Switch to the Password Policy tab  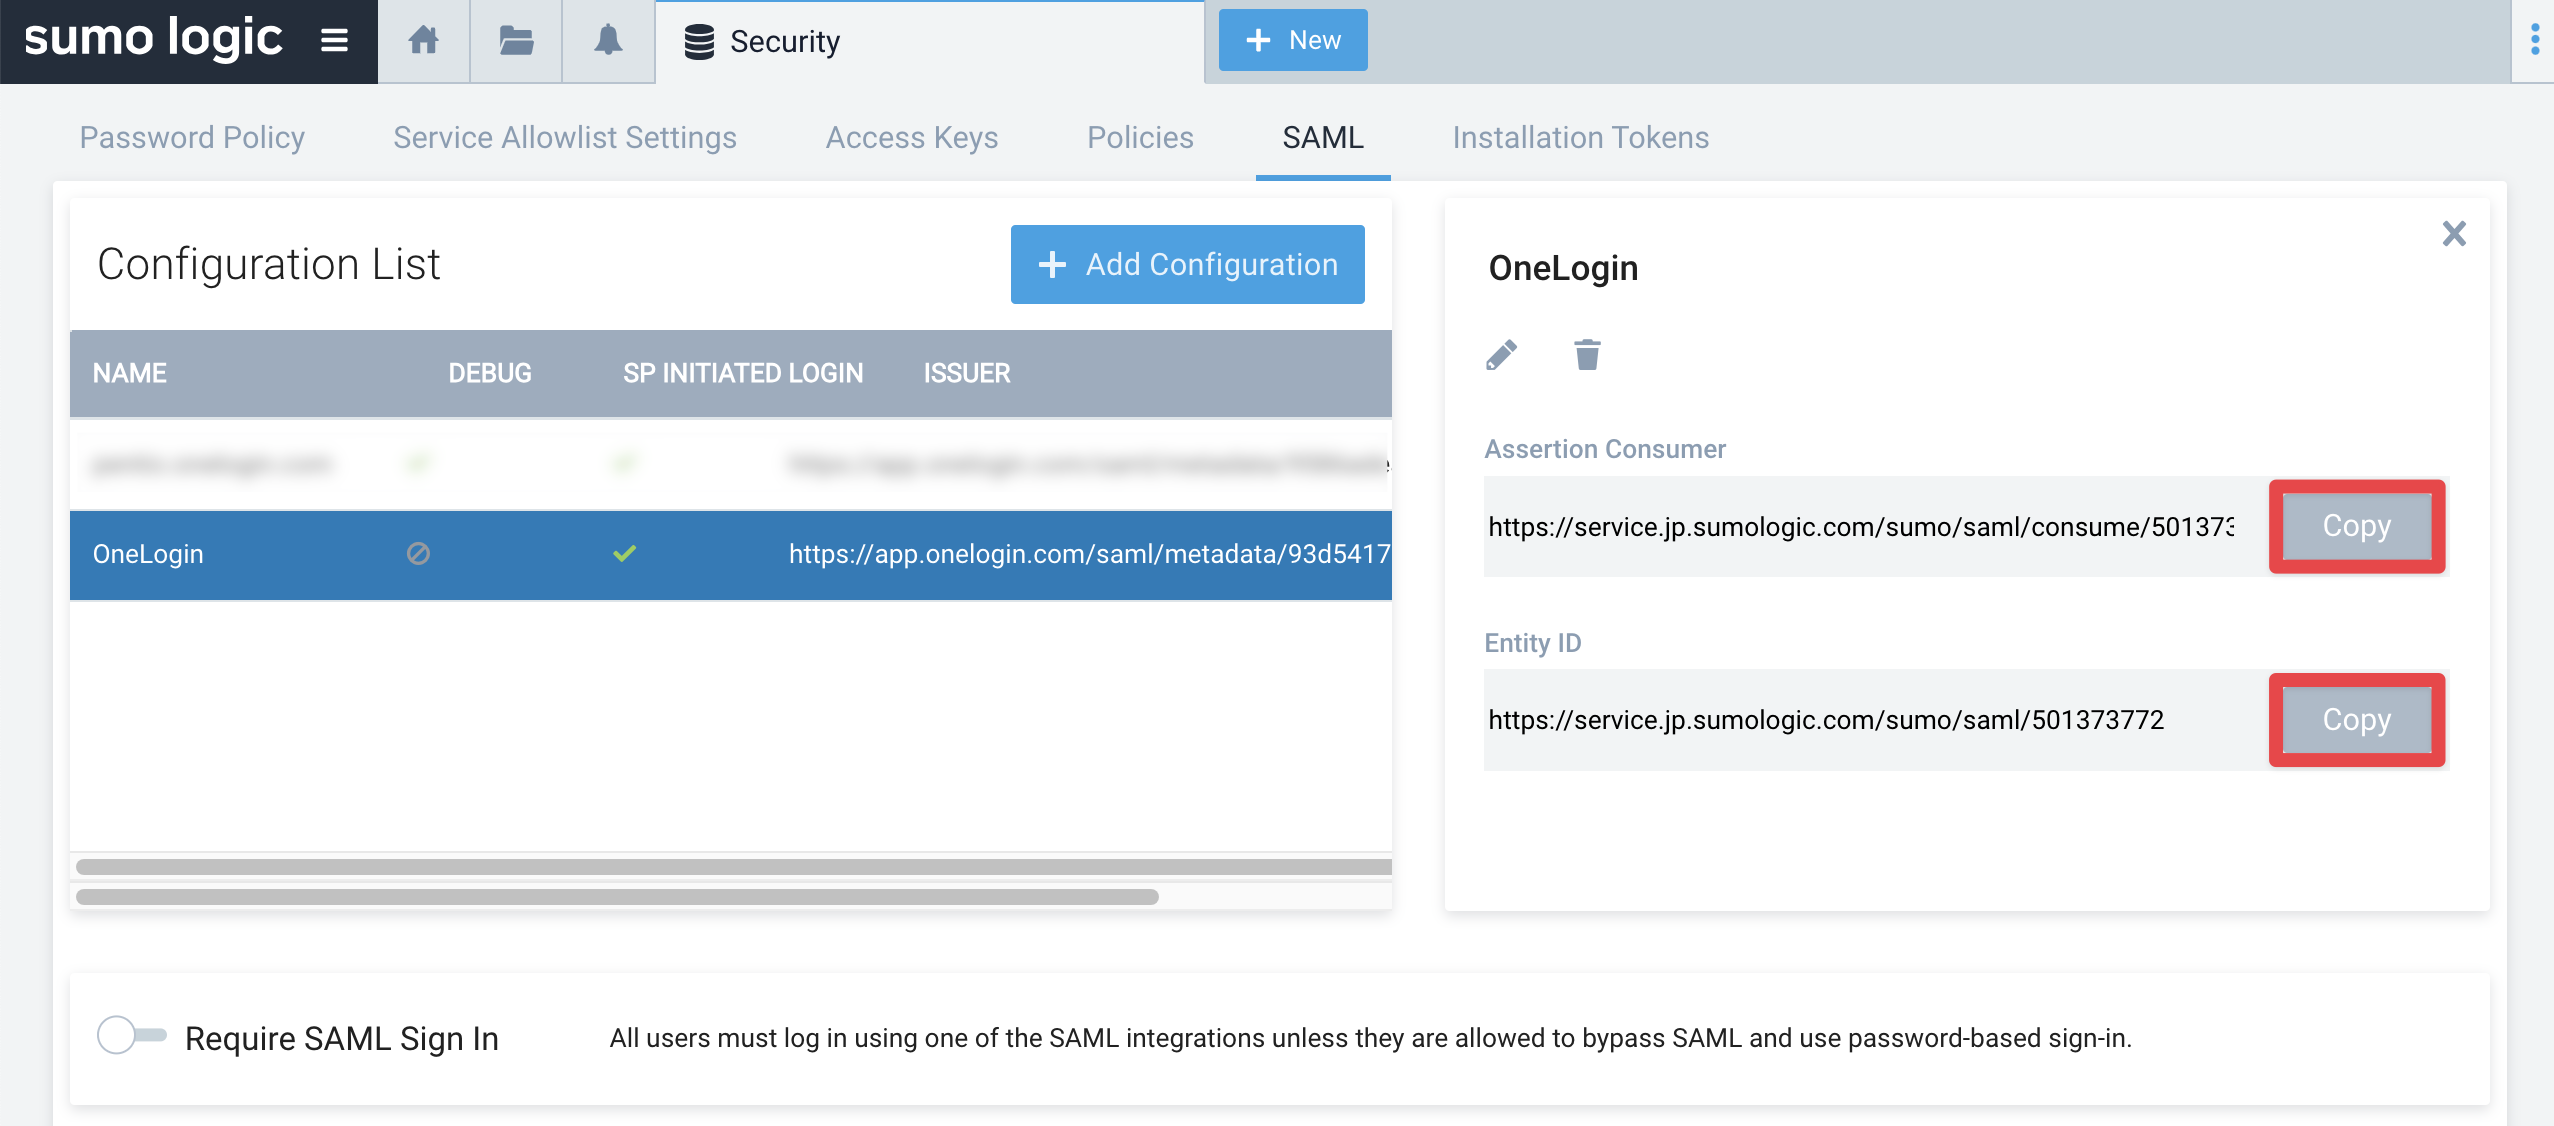(192, 137)
